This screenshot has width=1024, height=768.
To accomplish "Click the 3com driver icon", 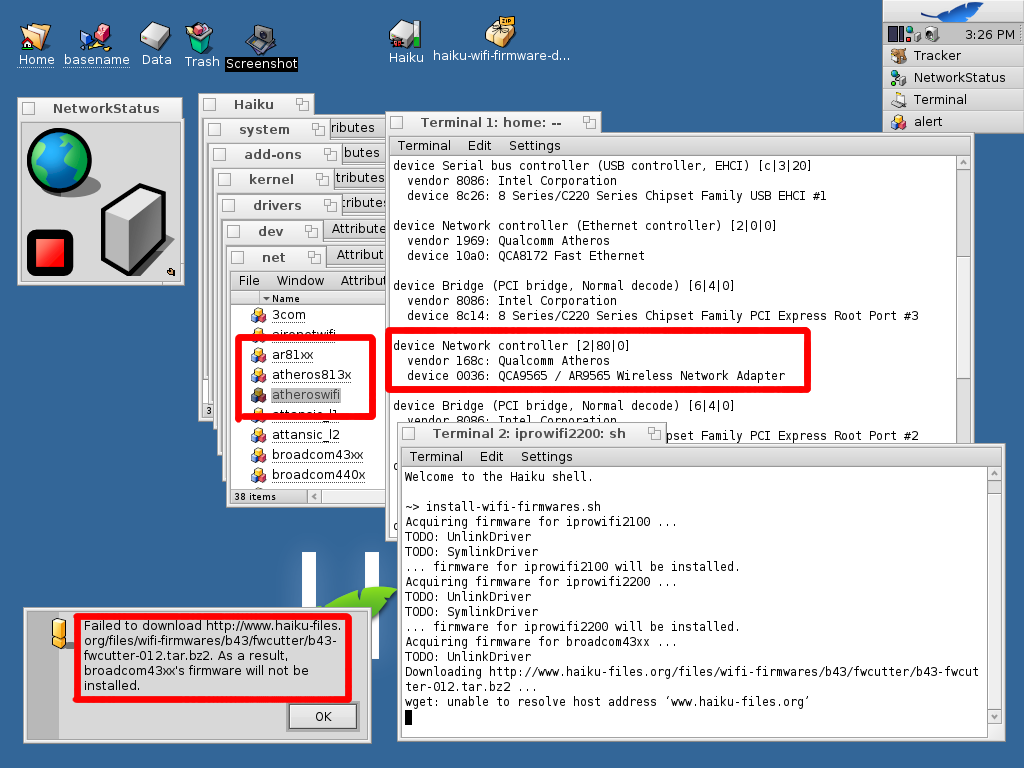I will pos(259,315).
